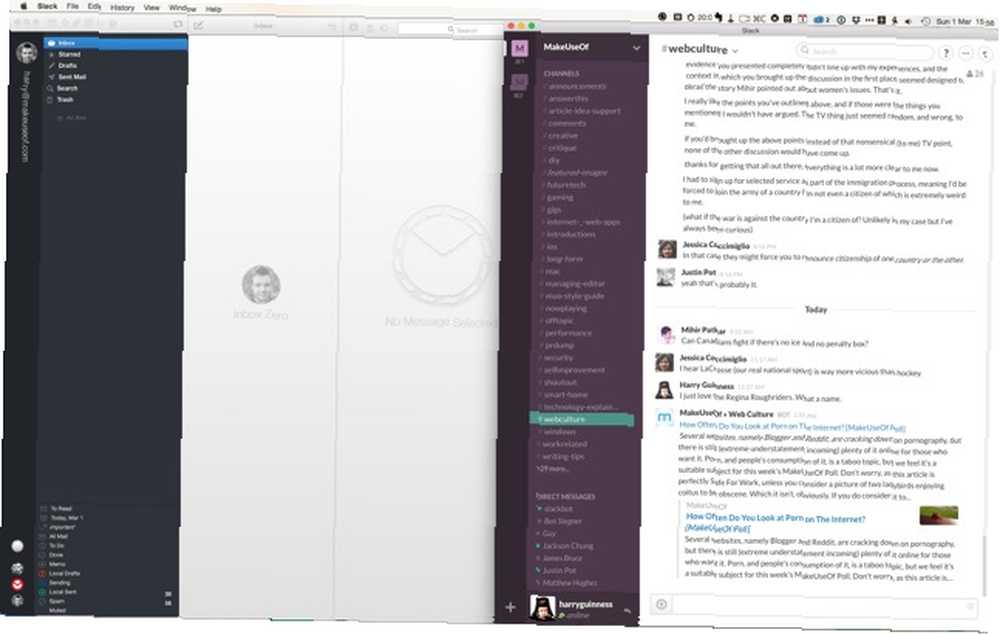The height and width of the screenshot is (635, 1000).
Task: Click the plus icon to add a team
Action: click(x=510, y=607)
